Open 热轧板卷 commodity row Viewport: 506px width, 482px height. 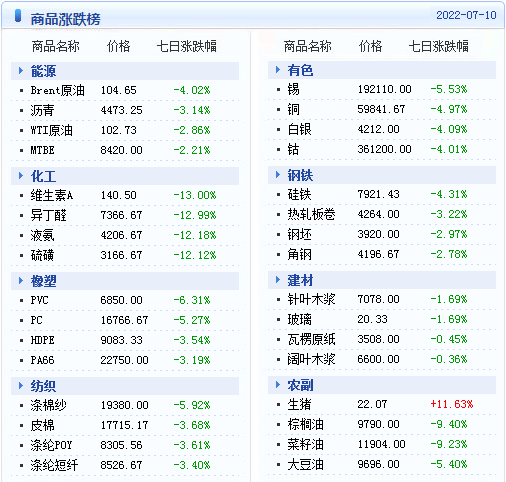point(382,214)
